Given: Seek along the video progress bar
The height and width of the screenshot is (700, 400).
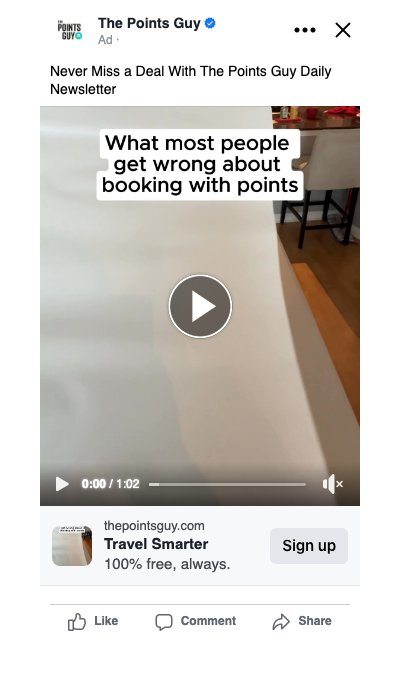Looking at the screenshot, I should coord(227,484).
